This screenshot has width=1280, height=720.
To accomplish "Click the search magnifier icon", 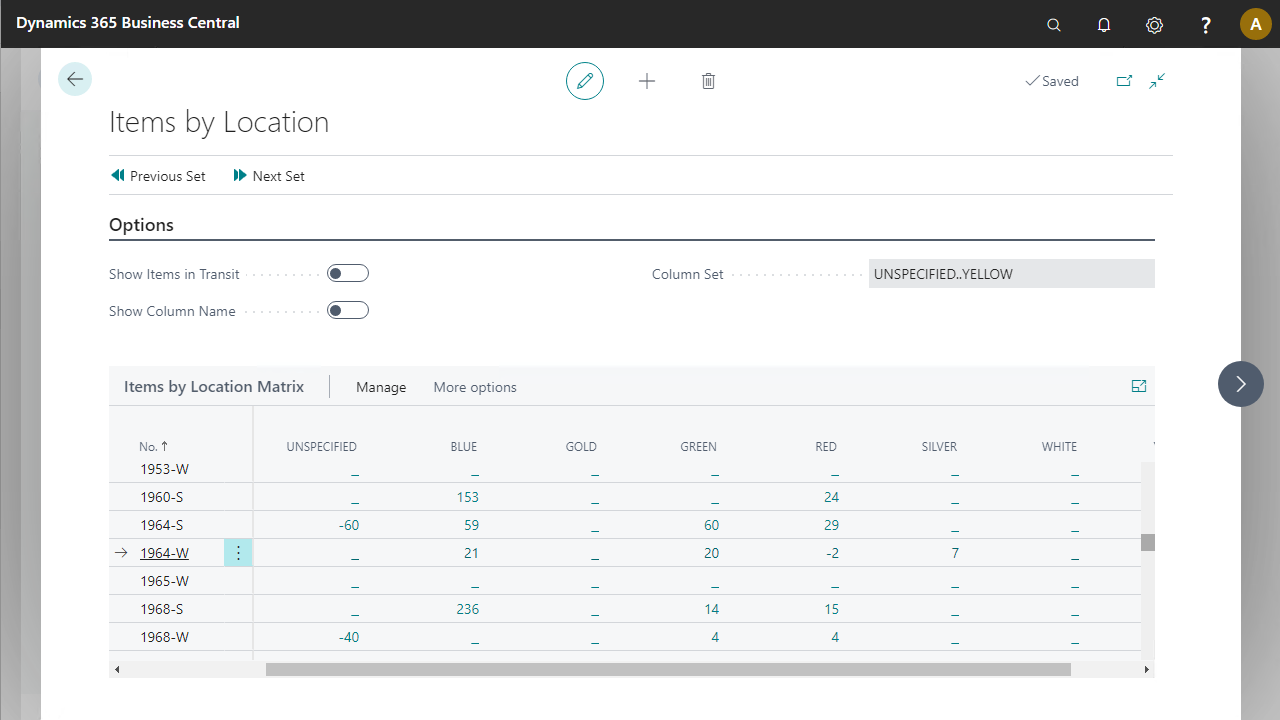I will (1054, 25).
